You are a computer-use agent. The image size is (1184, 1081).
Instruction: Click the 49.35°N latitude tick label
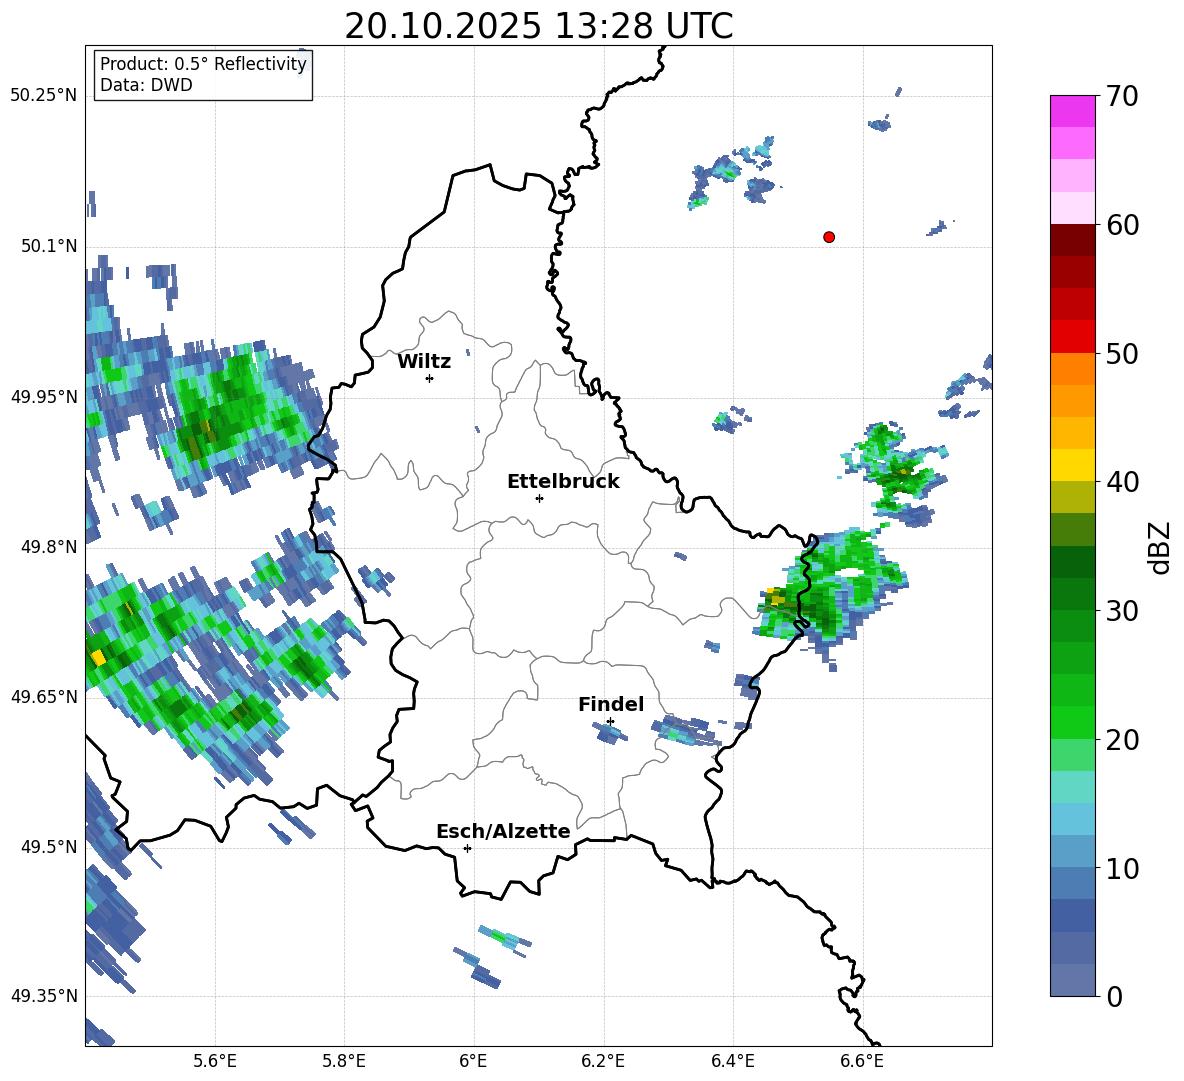click(44, 996)
